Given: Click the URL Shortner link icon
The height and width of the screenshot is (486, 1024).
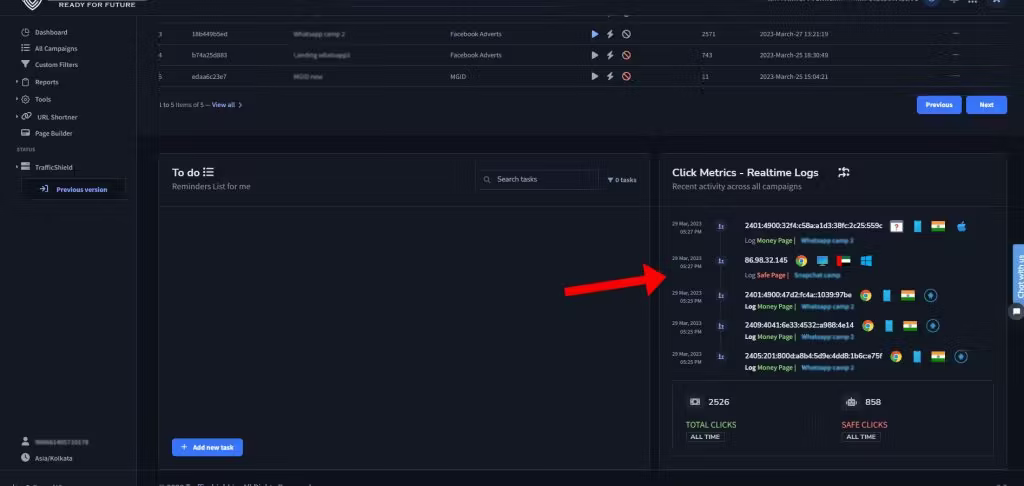Looking at the screenshot, I should tap(26, 116).
